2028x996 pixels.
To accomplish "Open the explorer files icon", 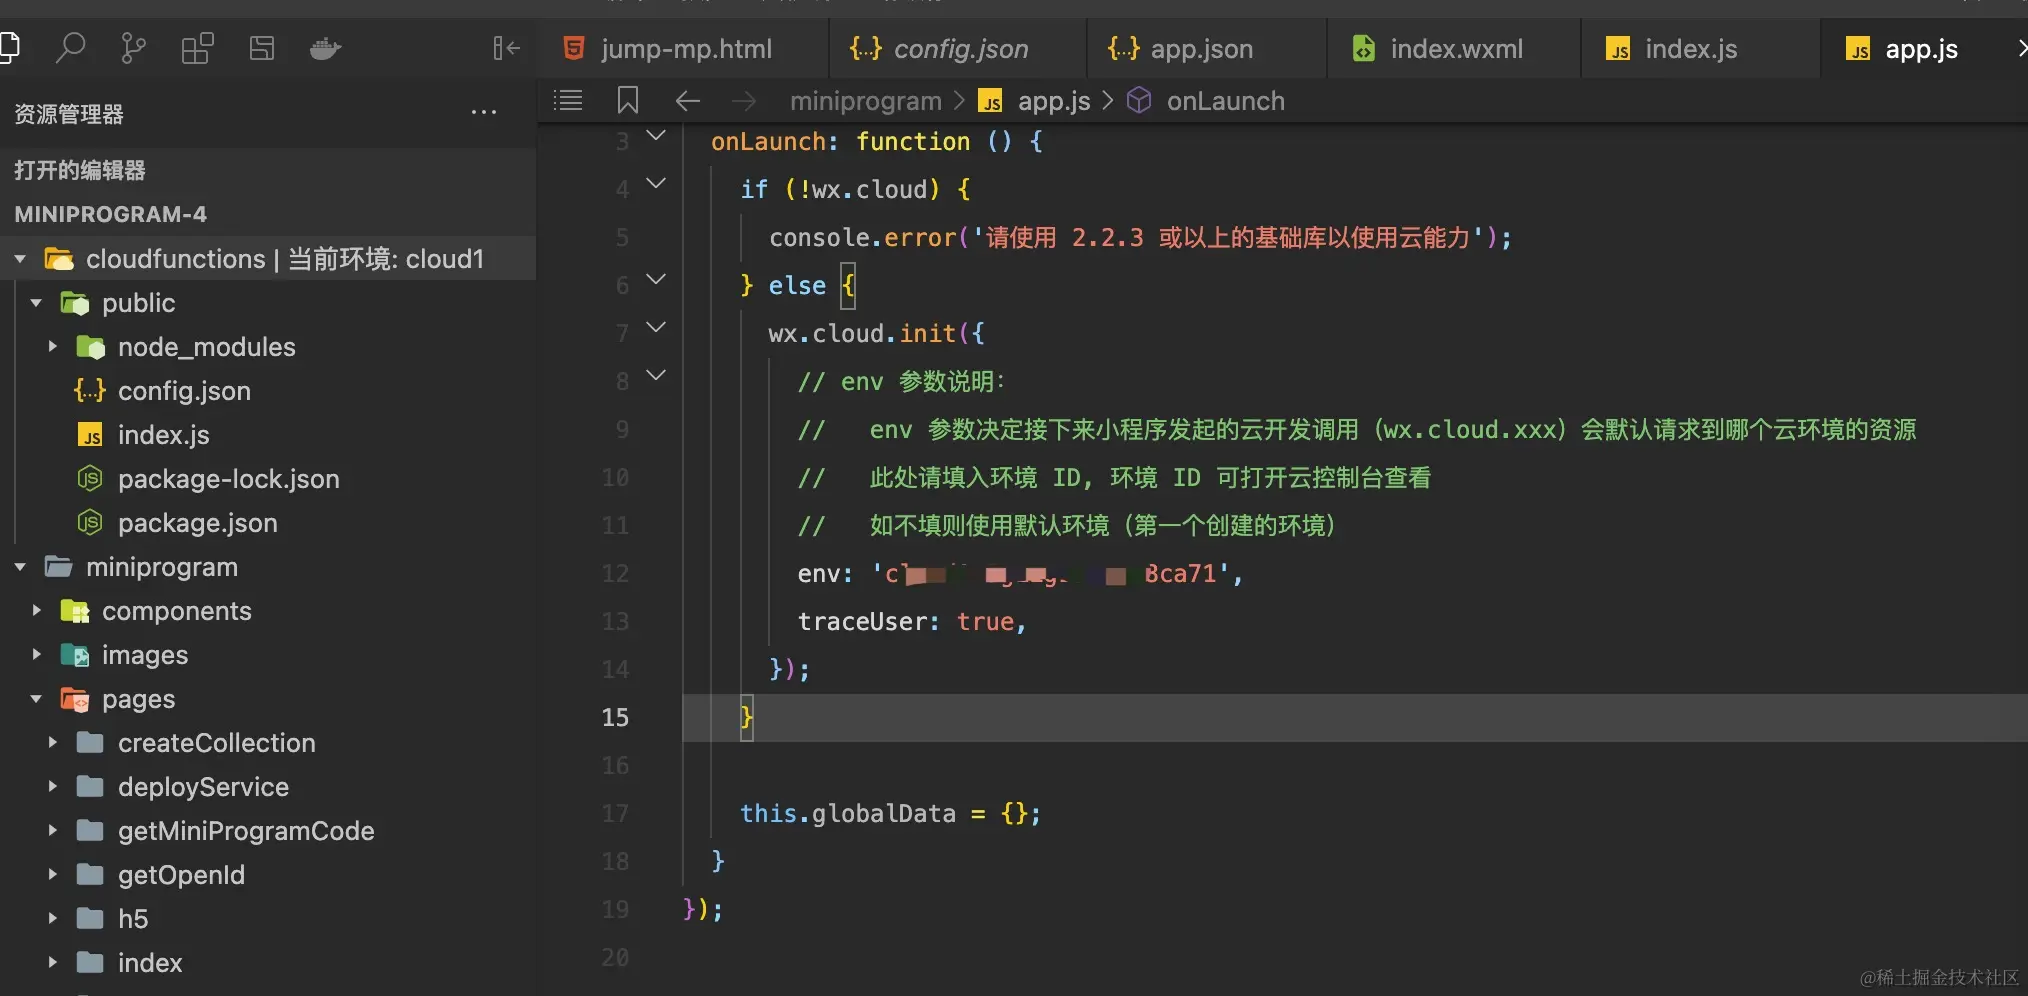I will pos(9,48).
